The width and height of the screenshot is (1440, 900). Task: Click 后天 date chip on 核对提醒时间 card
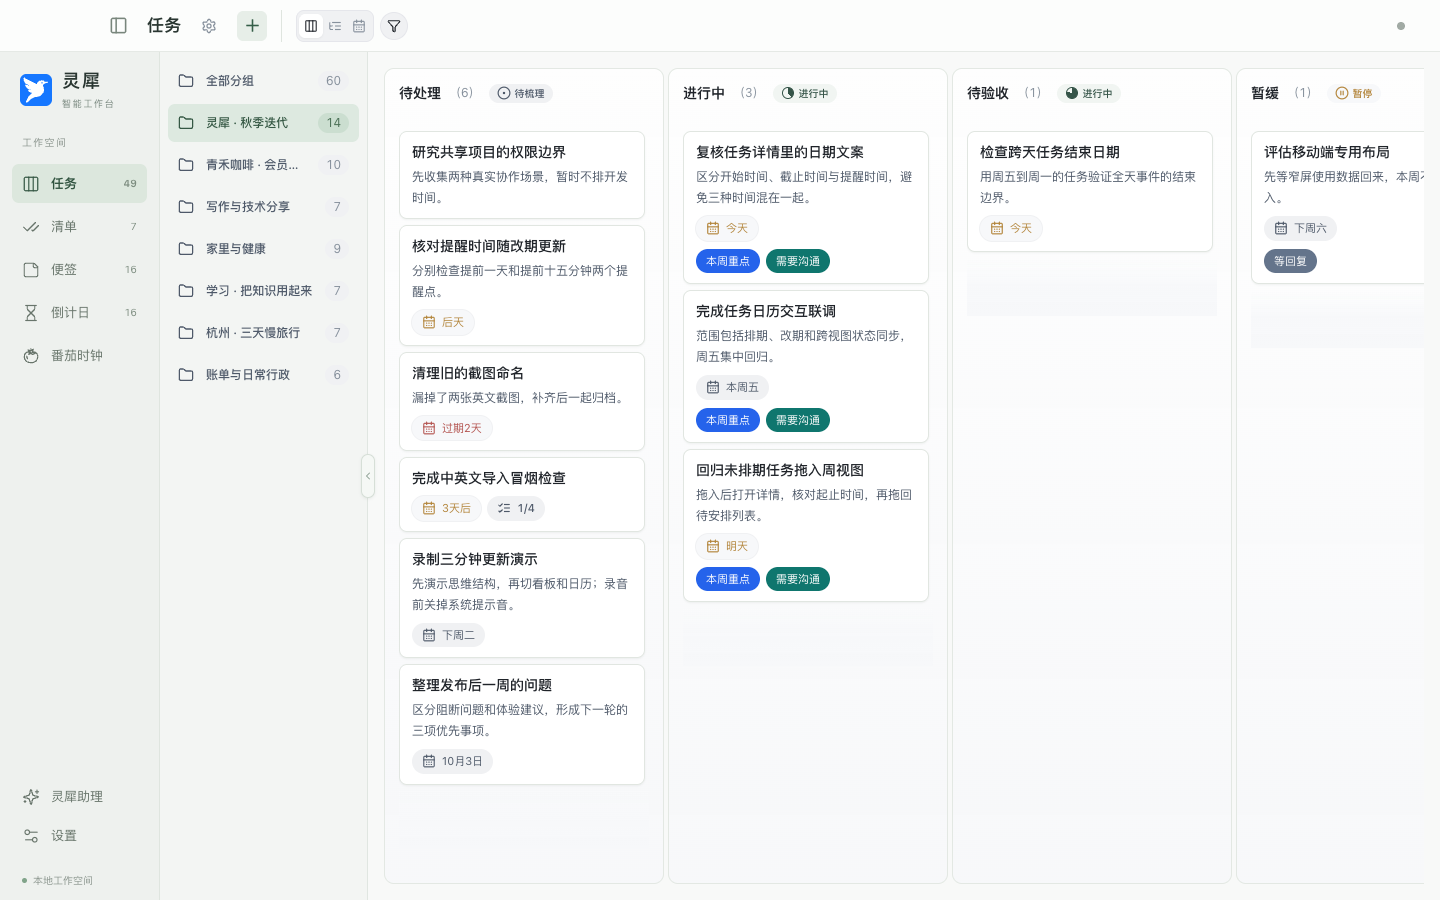pos(443,322)
